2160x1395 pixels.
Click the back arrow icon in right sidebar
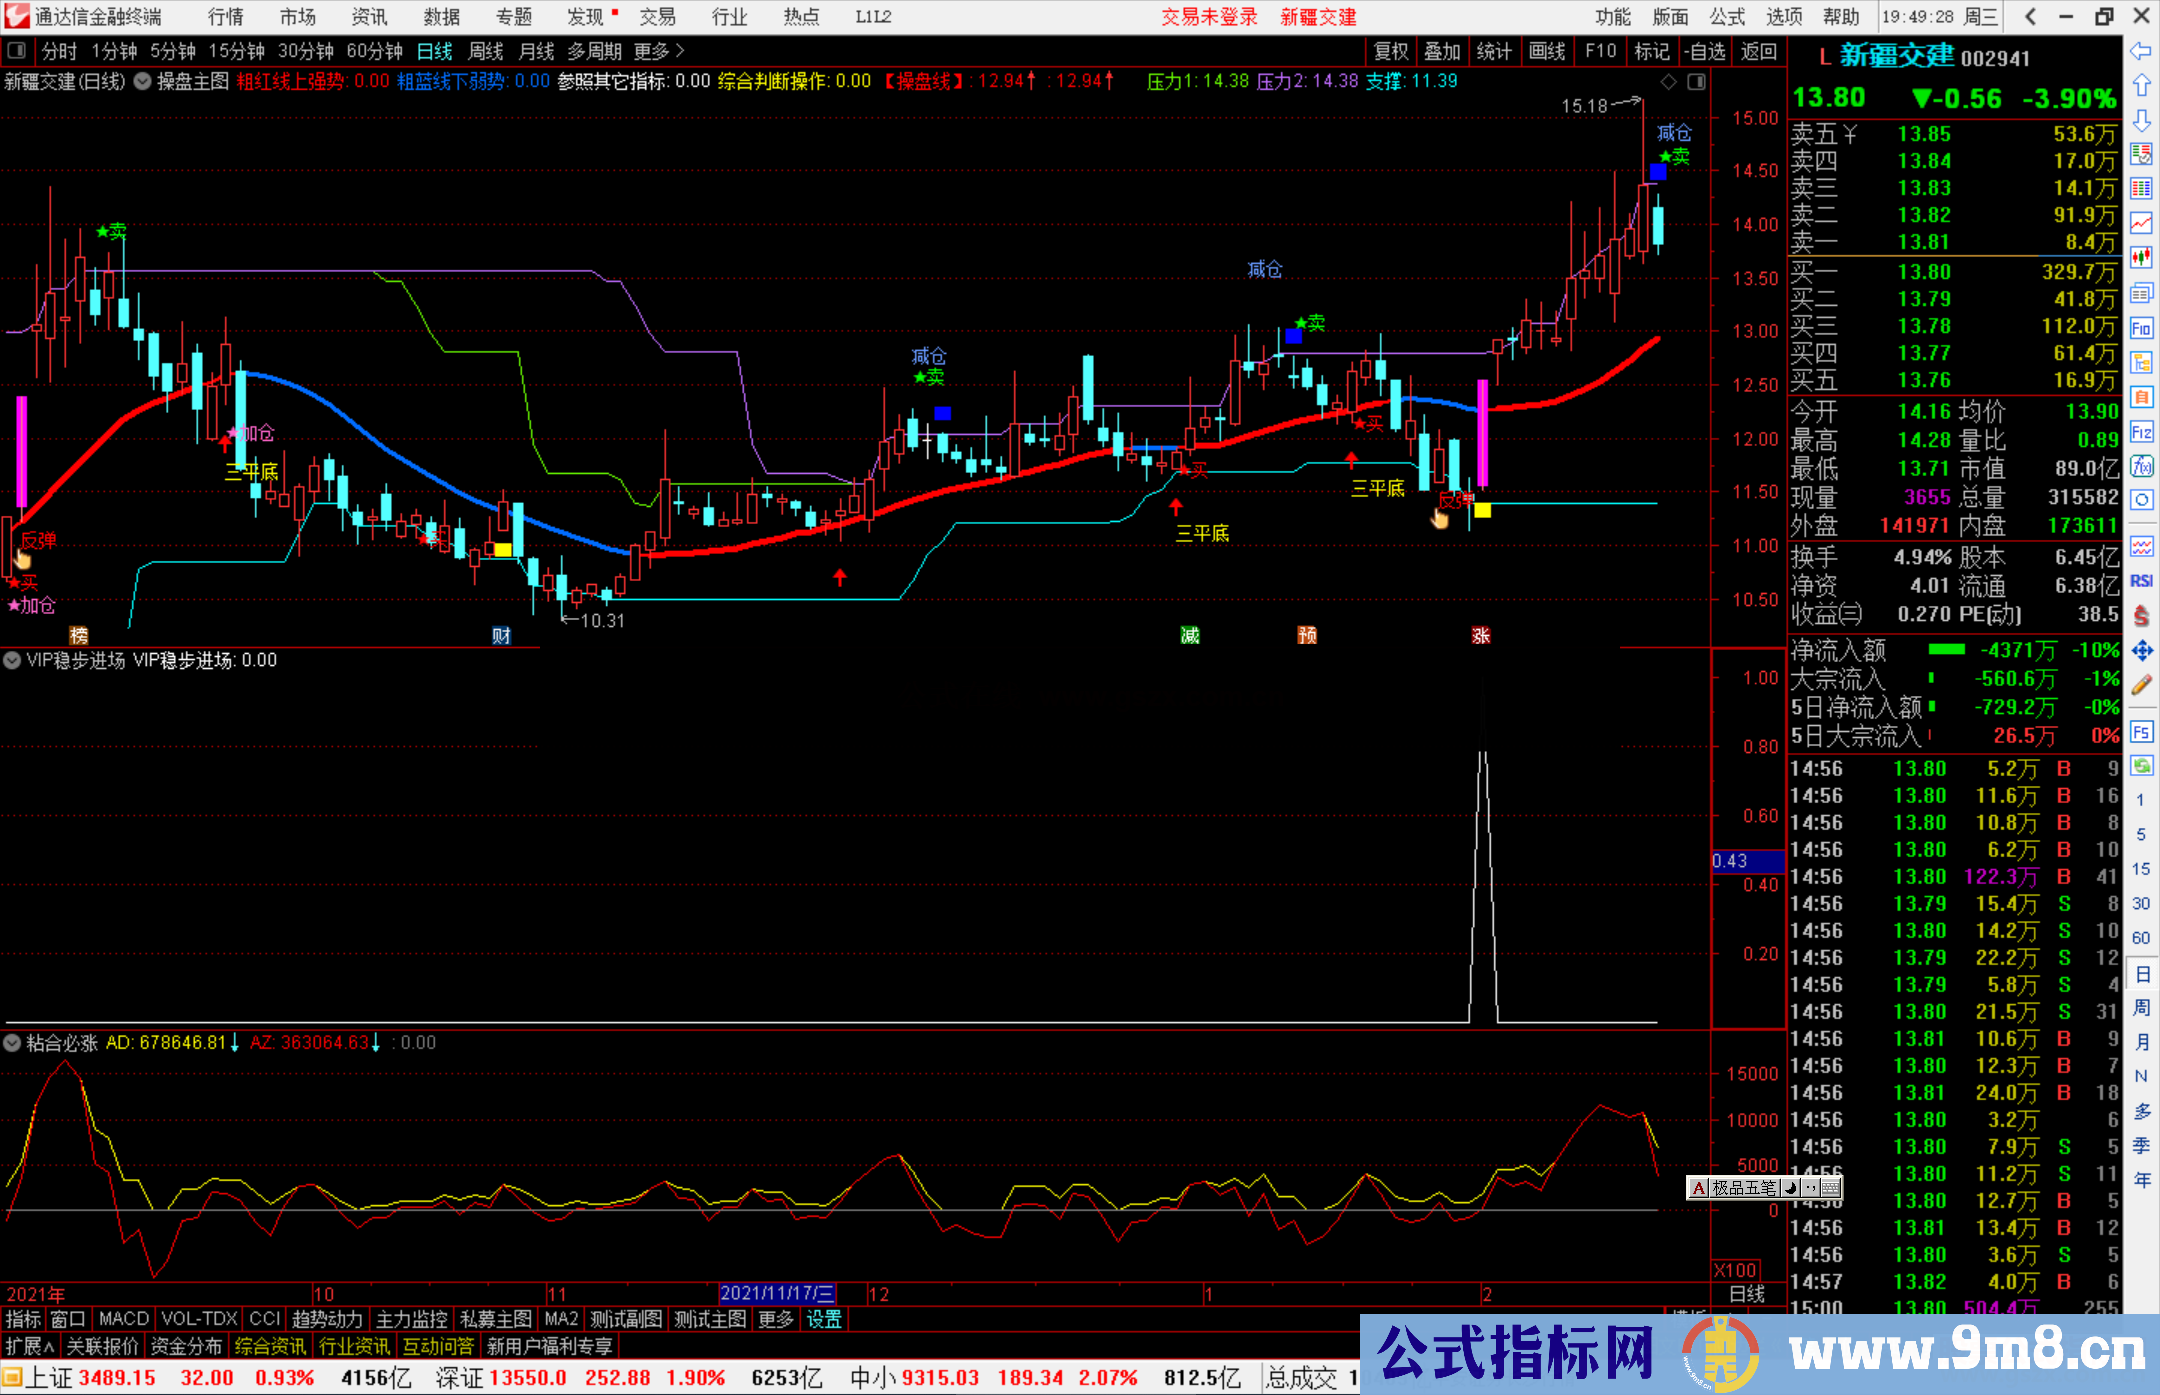pyautogui.click(x=2141, y=51)
